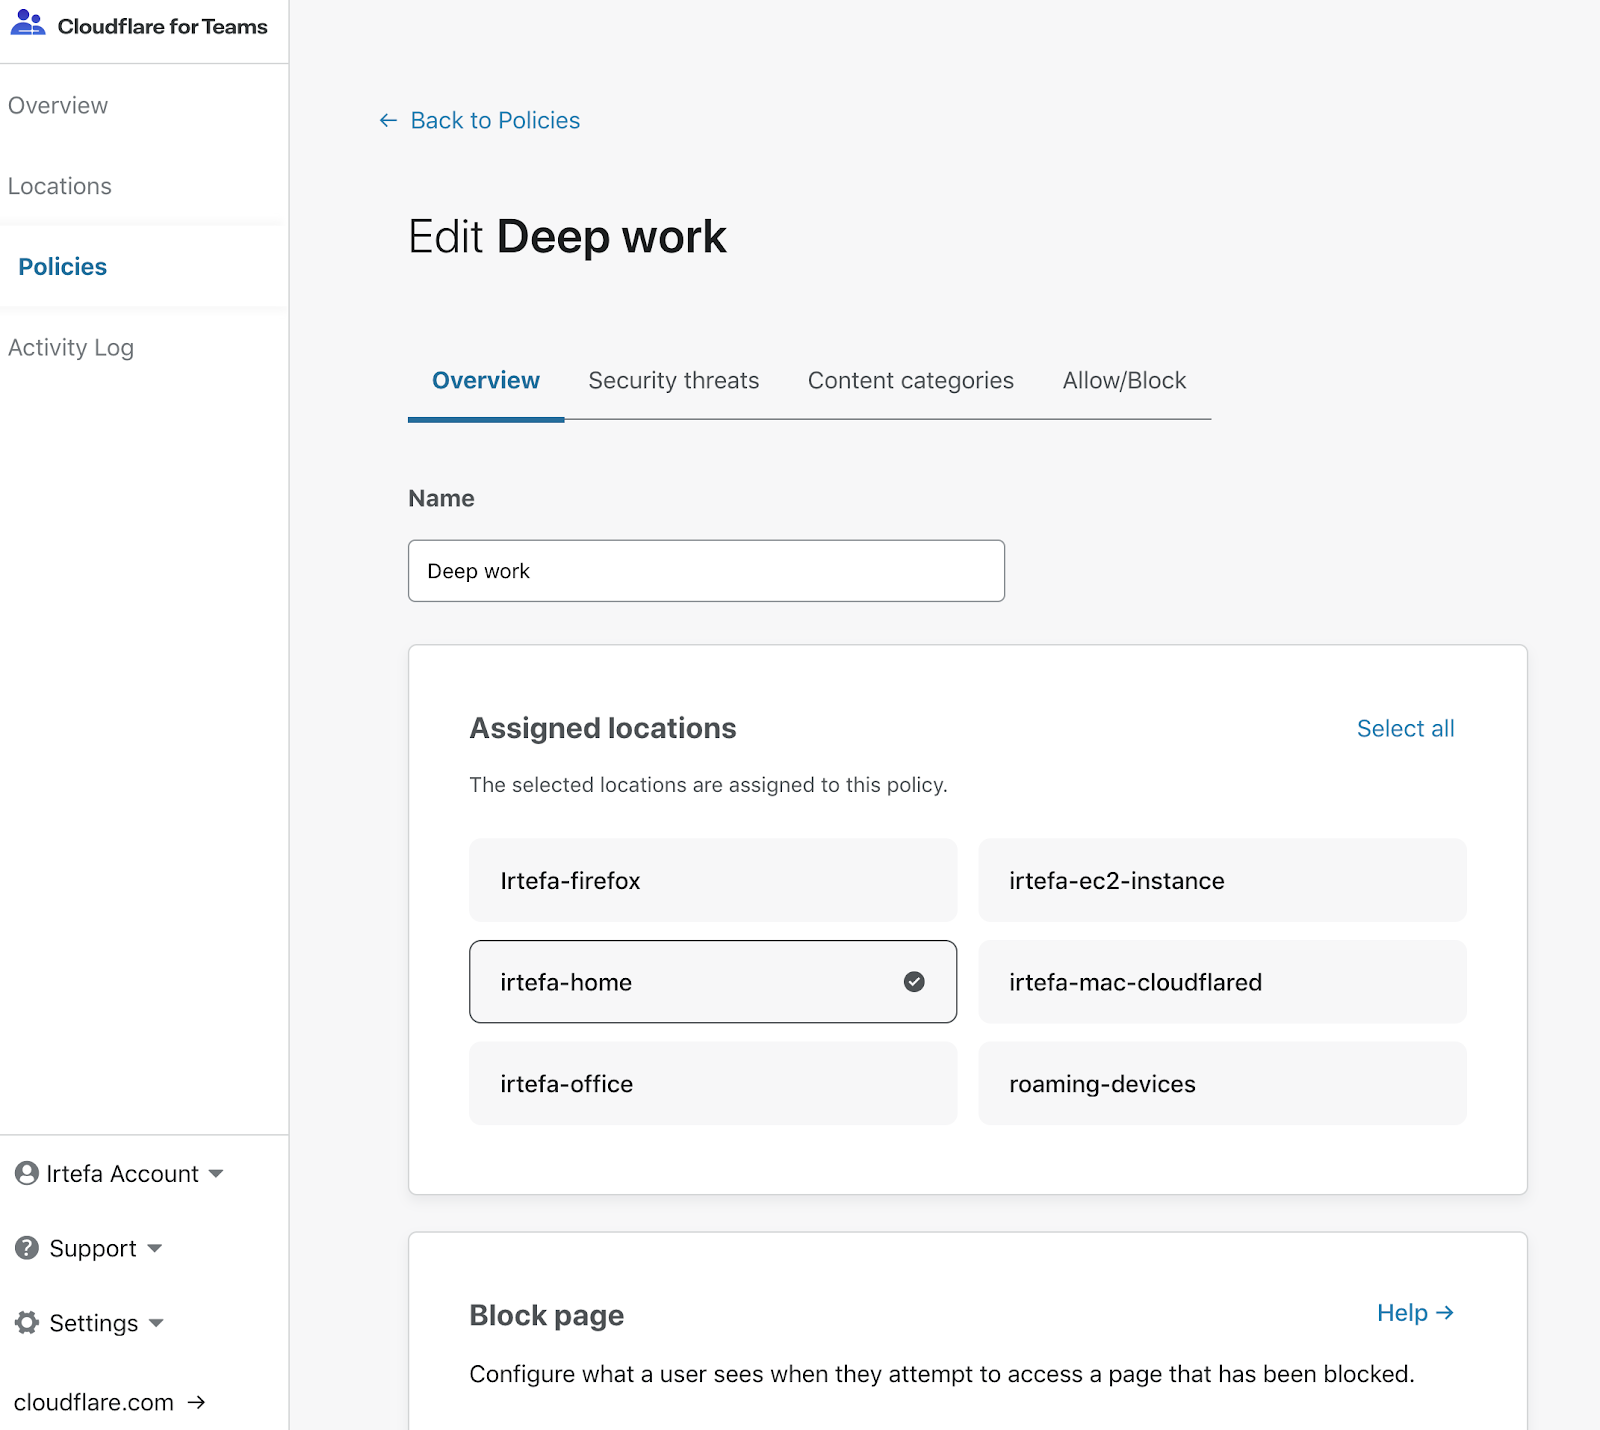This screenshot has width=1600, height=1430.
Task: Select the irtefa-ec2-instance location
Action: point(1221,880)
